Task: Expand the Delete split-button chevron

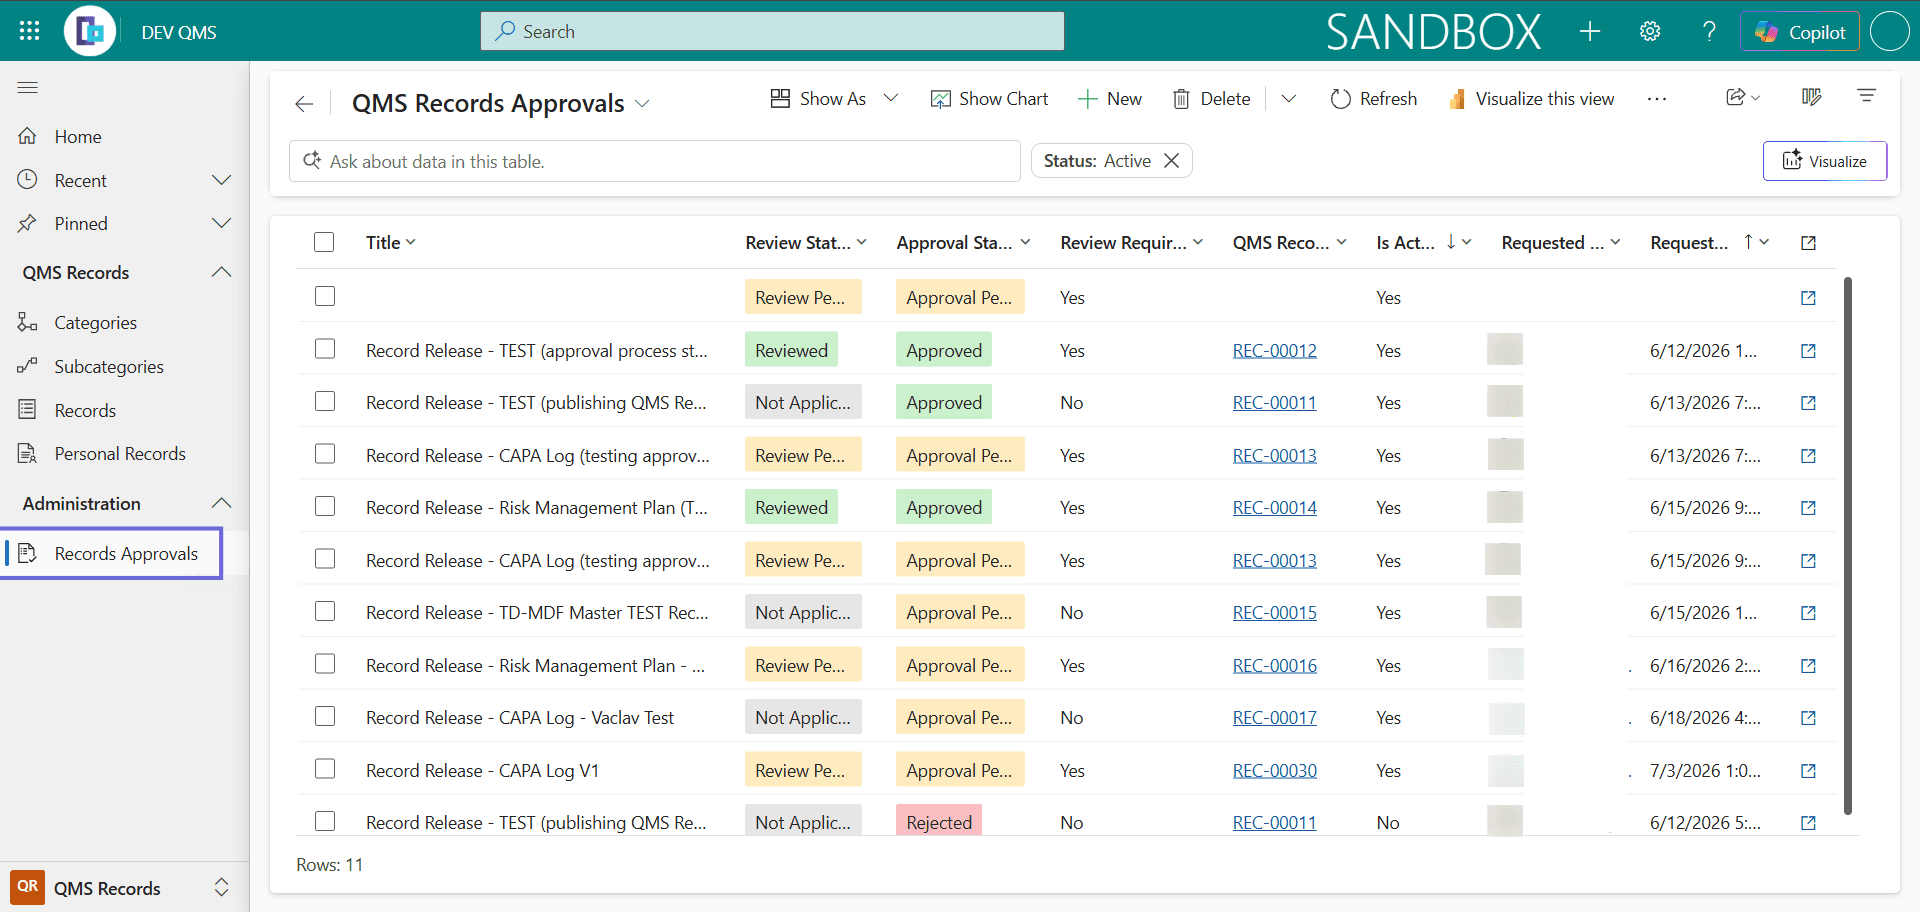Action: tap(1289, 98)
